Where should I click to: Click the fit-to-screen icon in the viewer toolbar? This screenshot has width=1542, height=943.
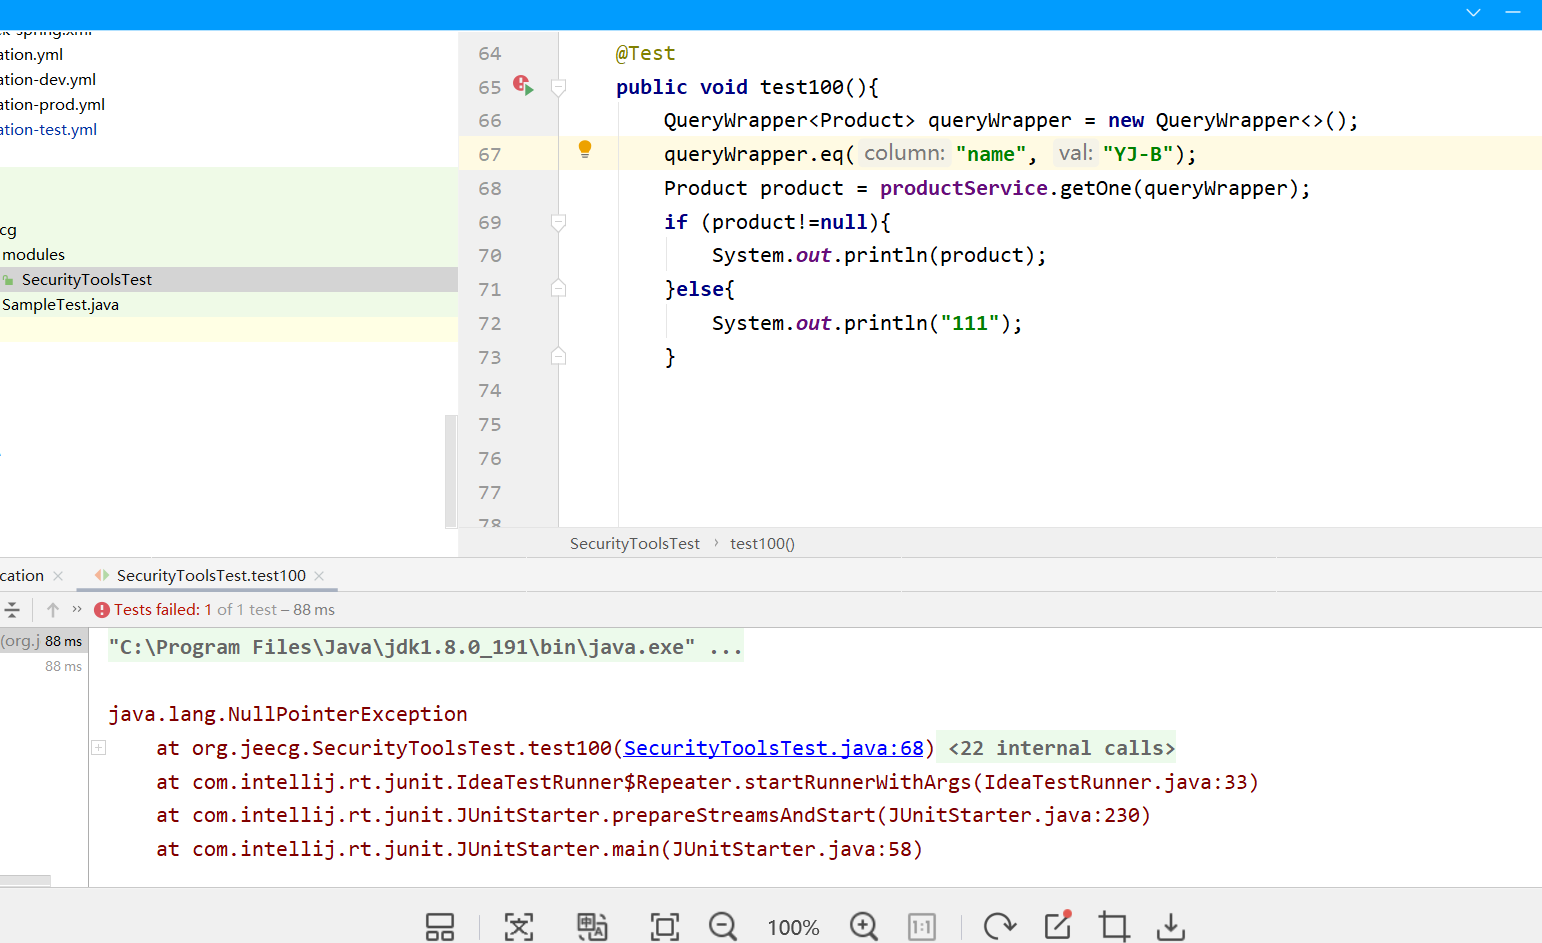(665, 927)
